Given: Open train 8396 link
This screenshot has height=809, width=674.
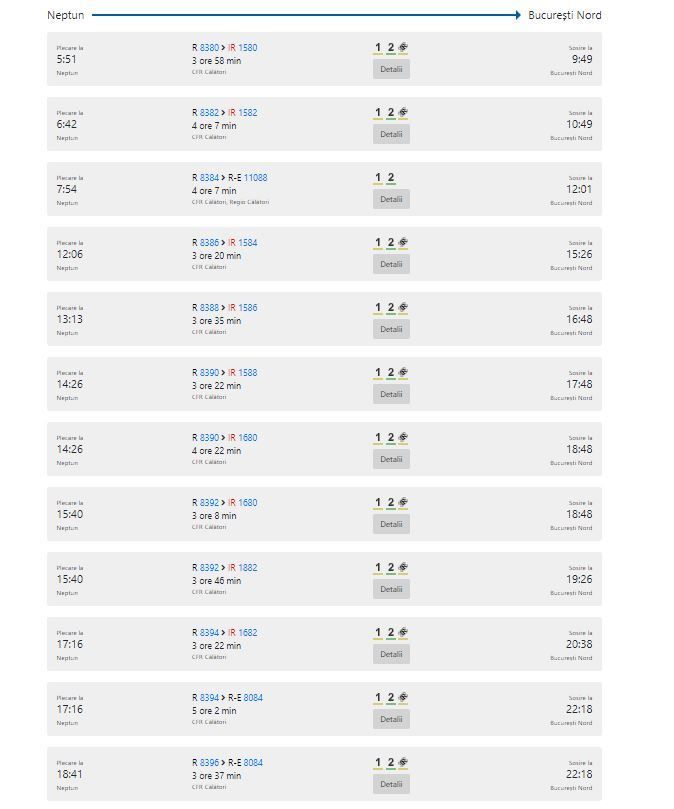Looking at the screenshot, I should tap(209, 763).
